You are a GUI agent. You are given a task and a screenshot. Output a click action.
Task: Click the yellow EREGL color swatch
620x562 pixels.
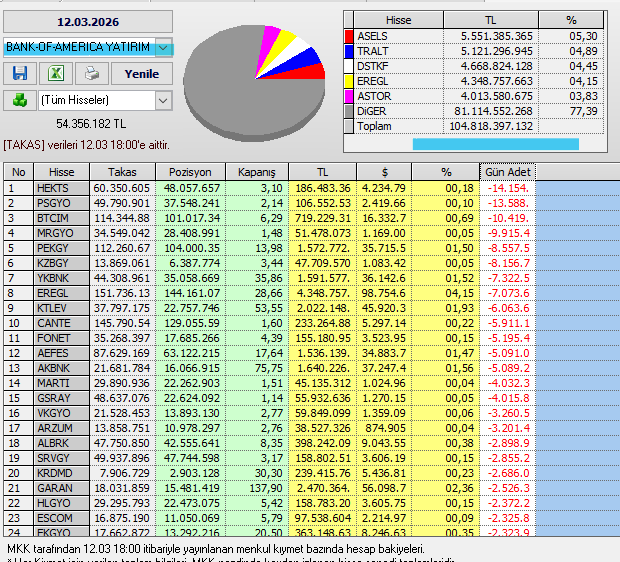click(x=349, y=81)
